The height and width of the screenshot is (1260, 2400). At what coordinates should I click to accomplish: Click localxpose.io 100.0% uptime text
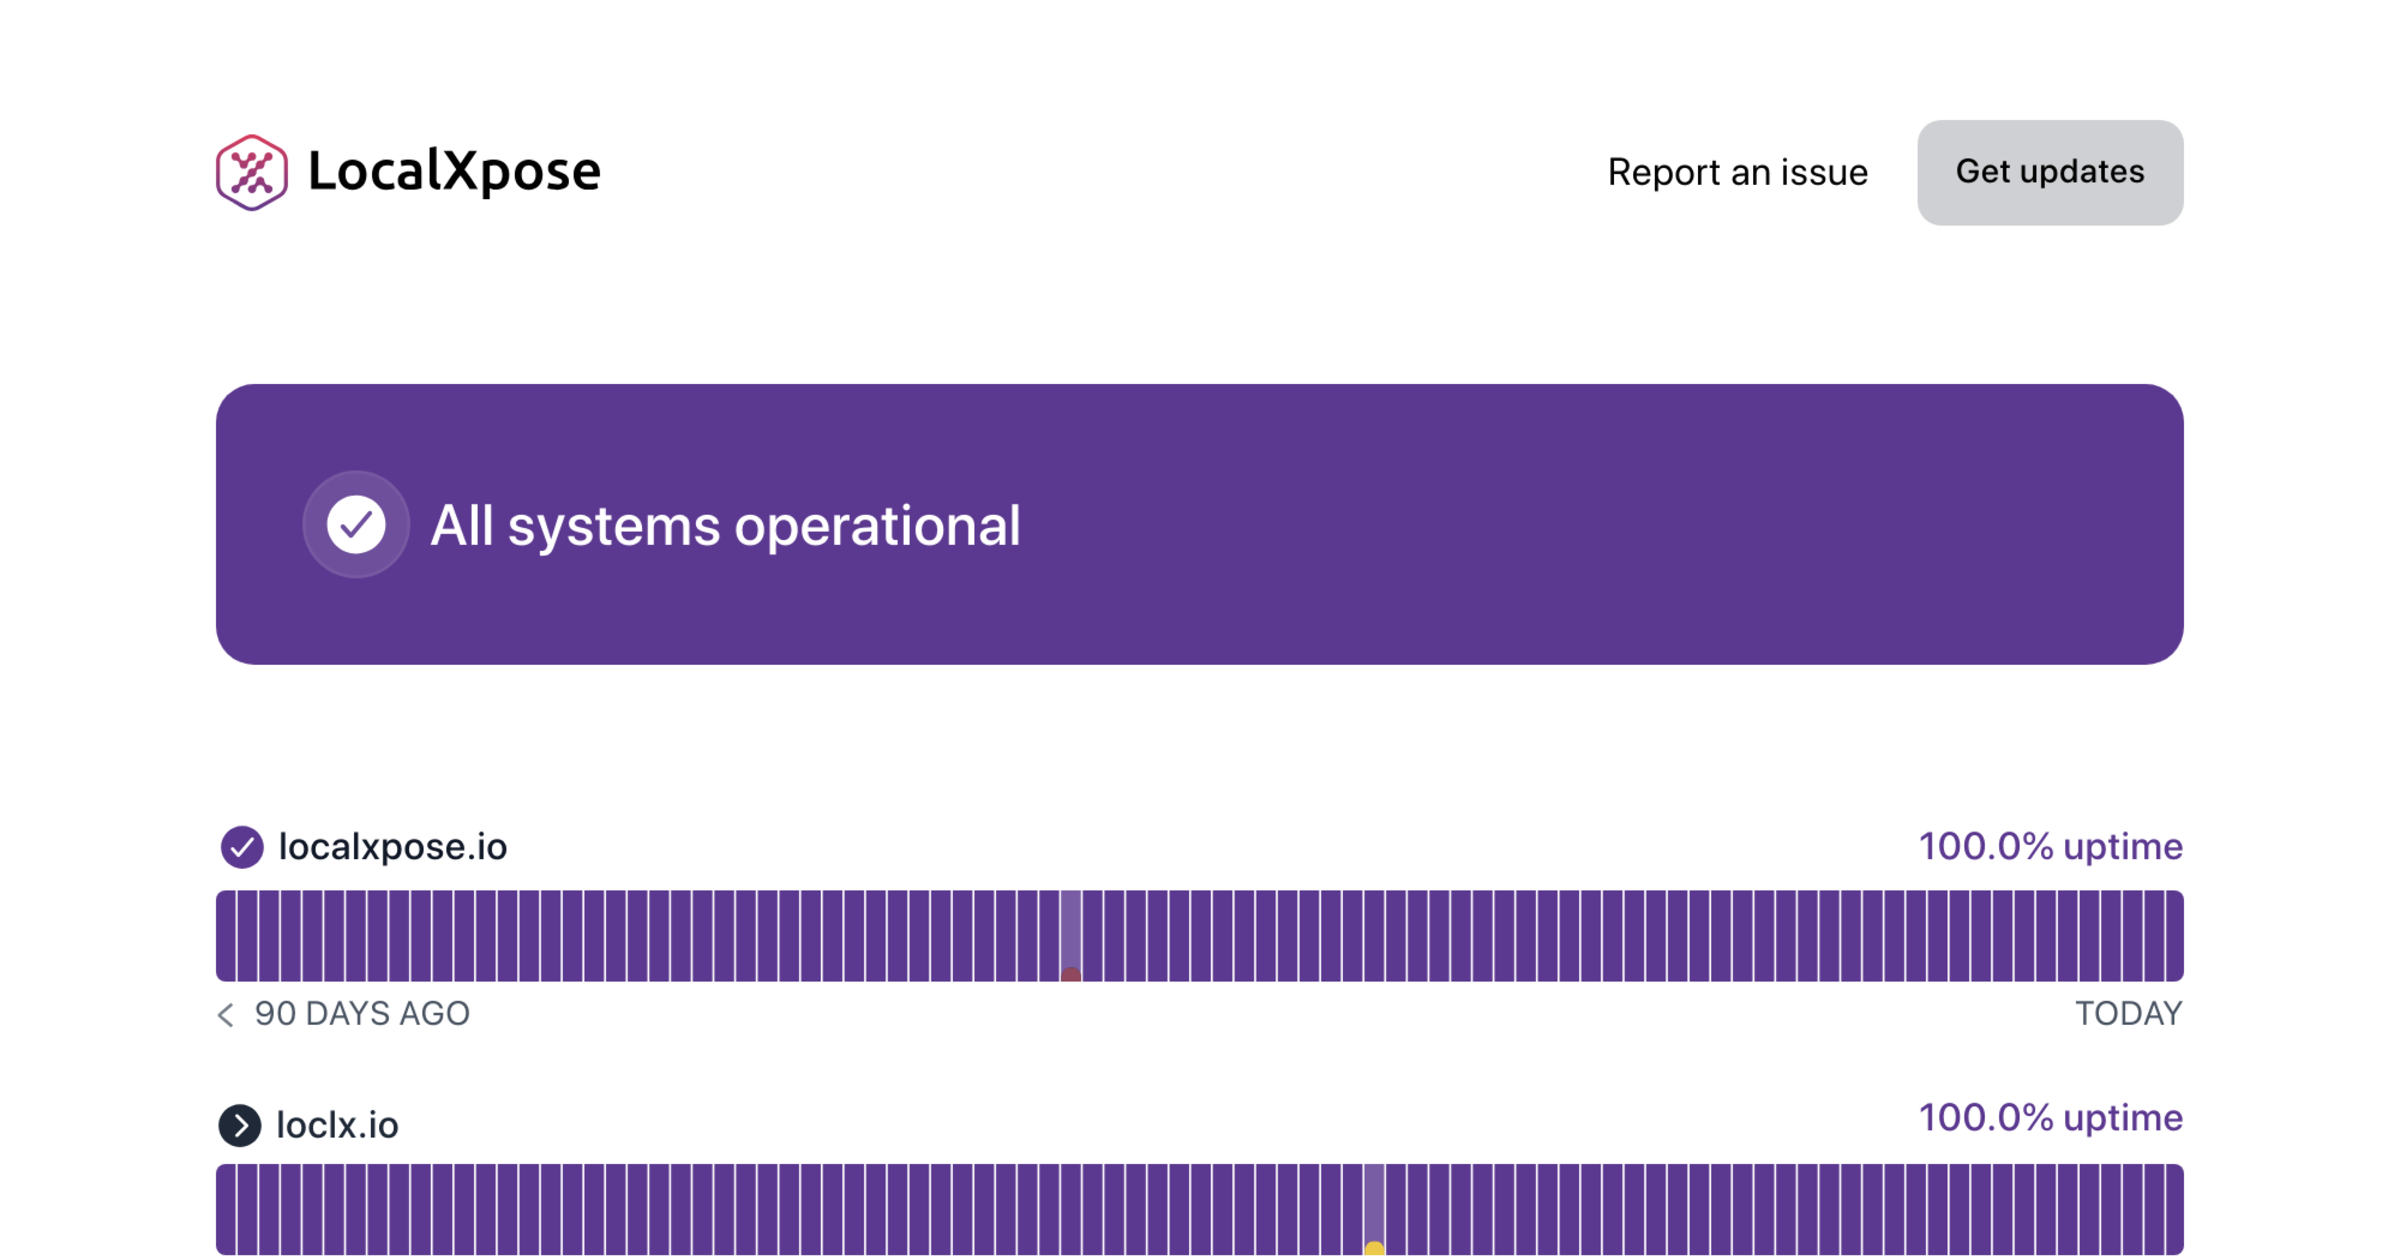point(2050,847)
